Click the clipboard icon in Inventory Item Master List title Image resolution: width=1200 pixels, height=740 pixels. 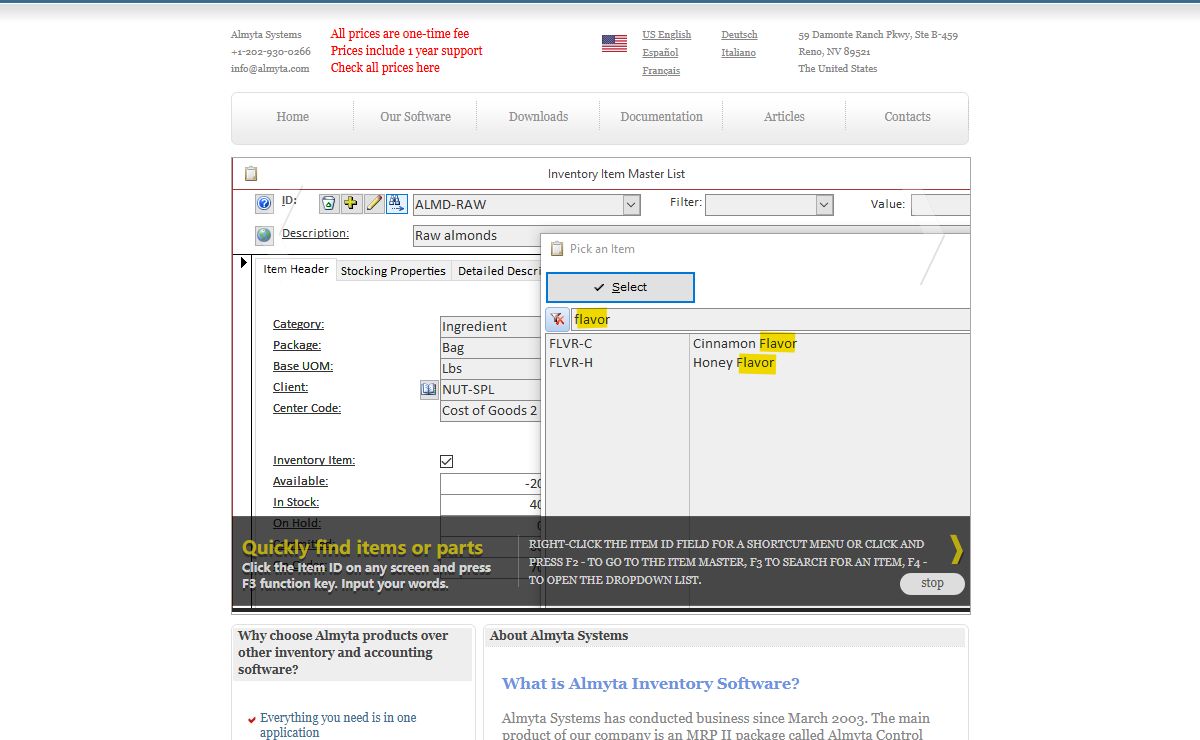coord(251,174)
